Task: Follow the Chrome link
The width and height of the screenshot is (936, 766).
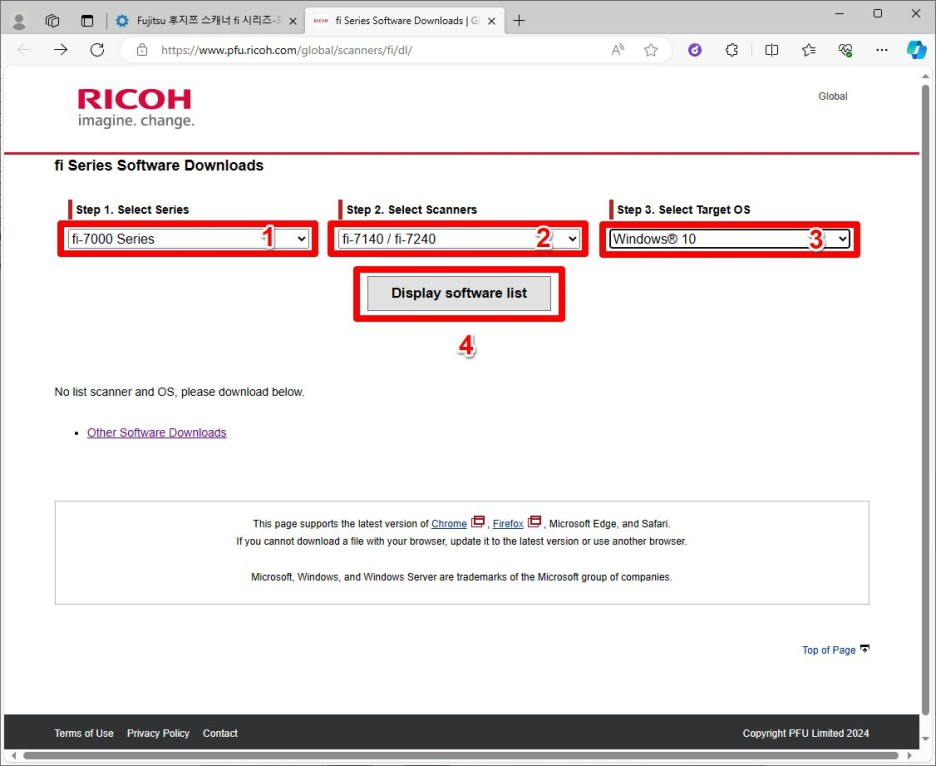Action: click(x=449, y=524)
